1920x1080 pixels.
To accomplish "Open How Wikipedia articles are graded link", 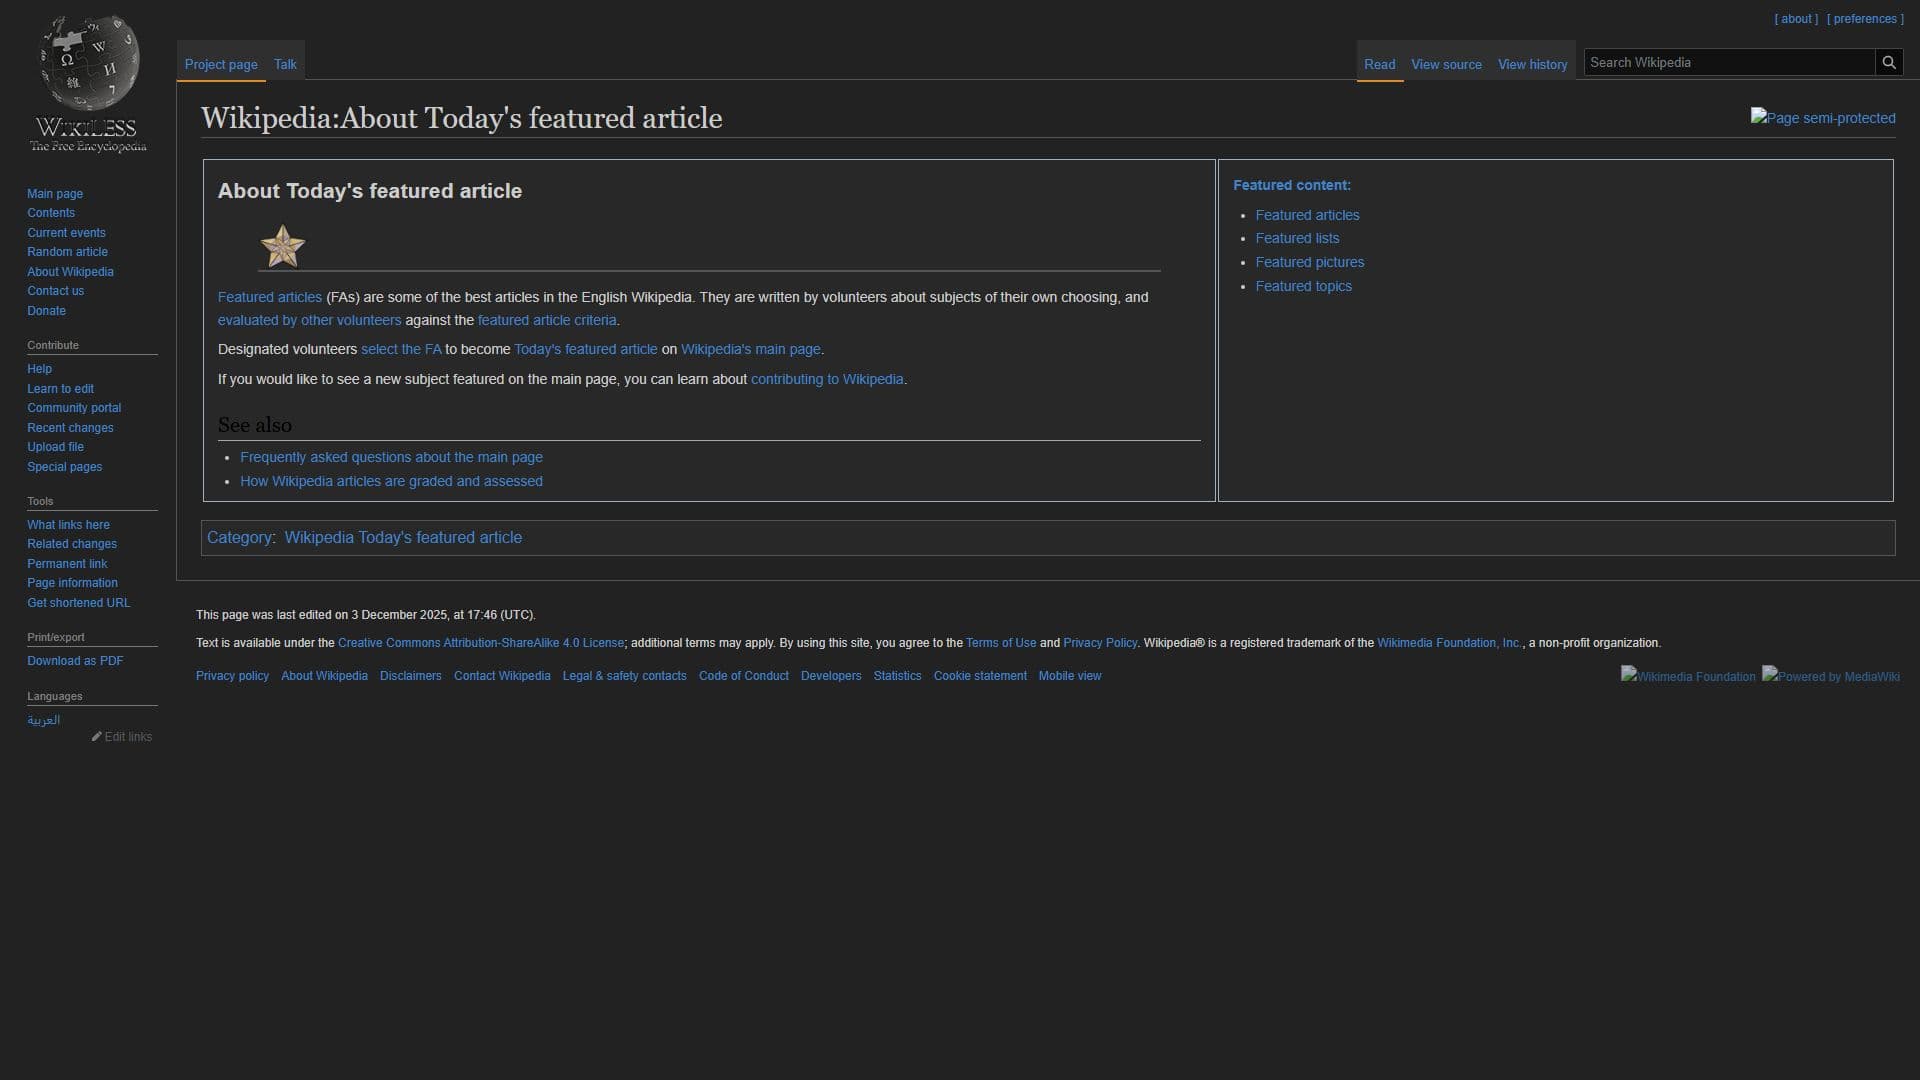I will tap(391, 481).
